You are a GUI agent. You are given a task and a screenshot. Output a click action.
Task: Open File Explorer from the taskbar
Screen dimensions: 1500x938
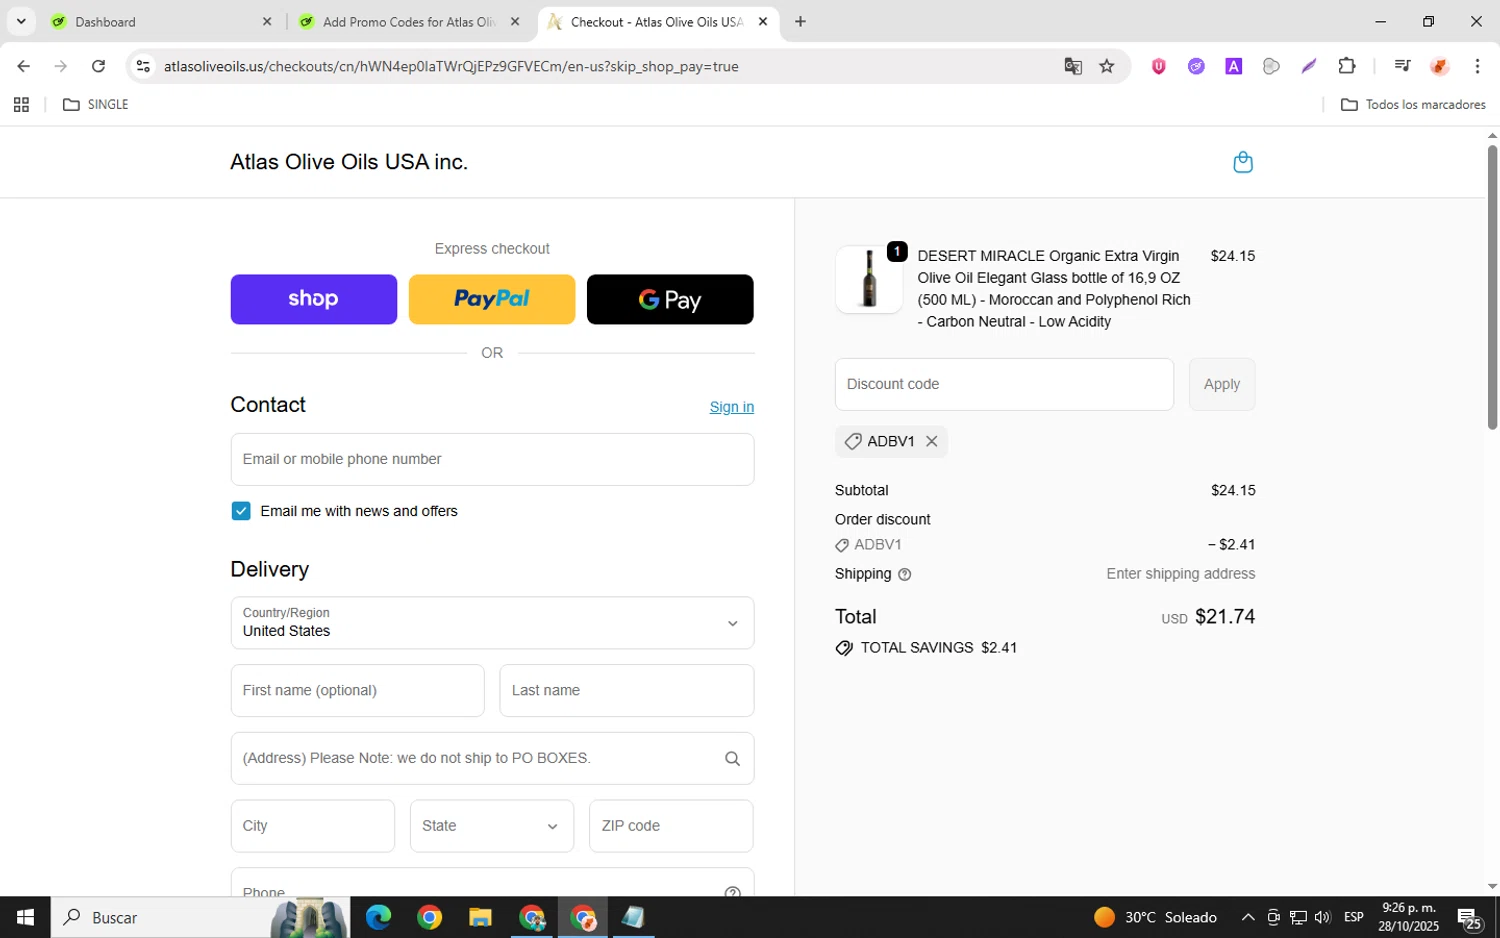point(480,917)
